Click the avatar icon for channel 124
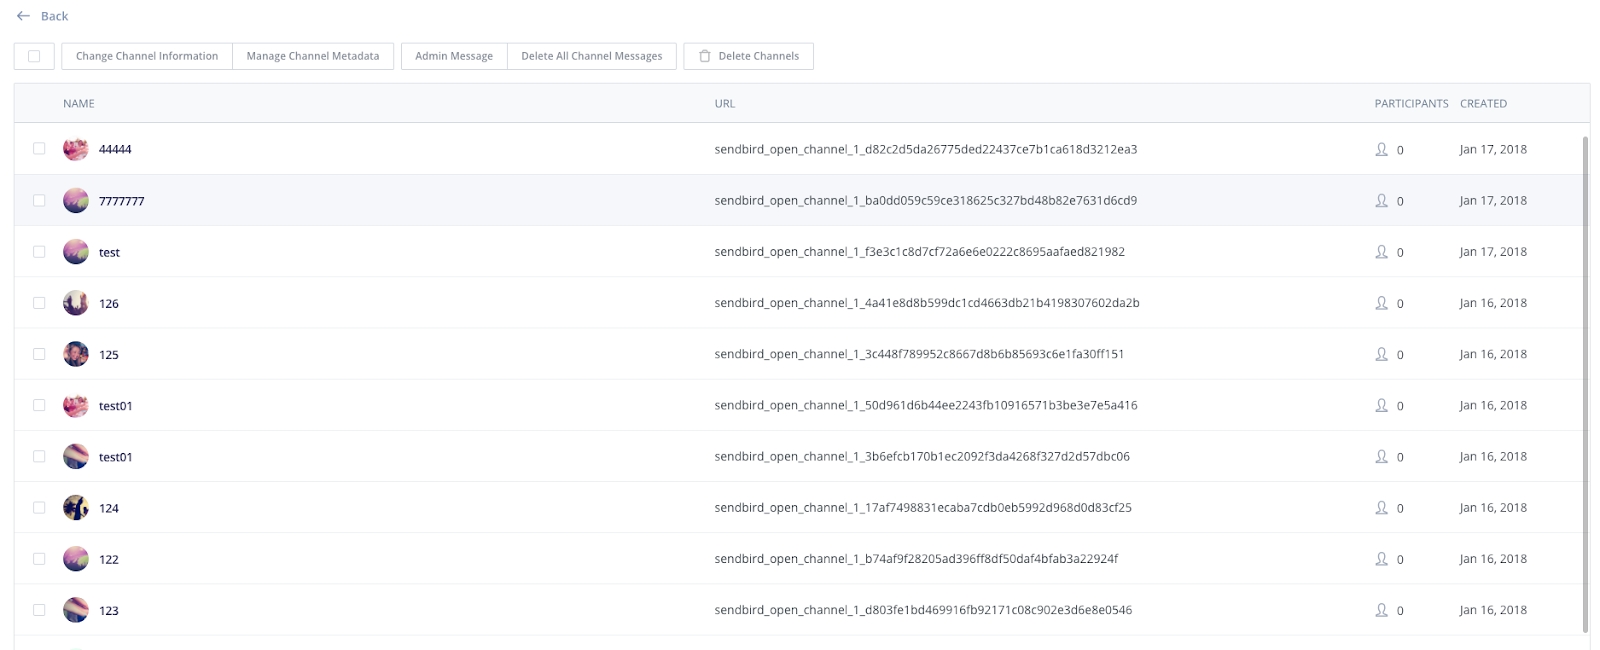Viewport: 1600px width, 650px height. [x=76, y=508]
